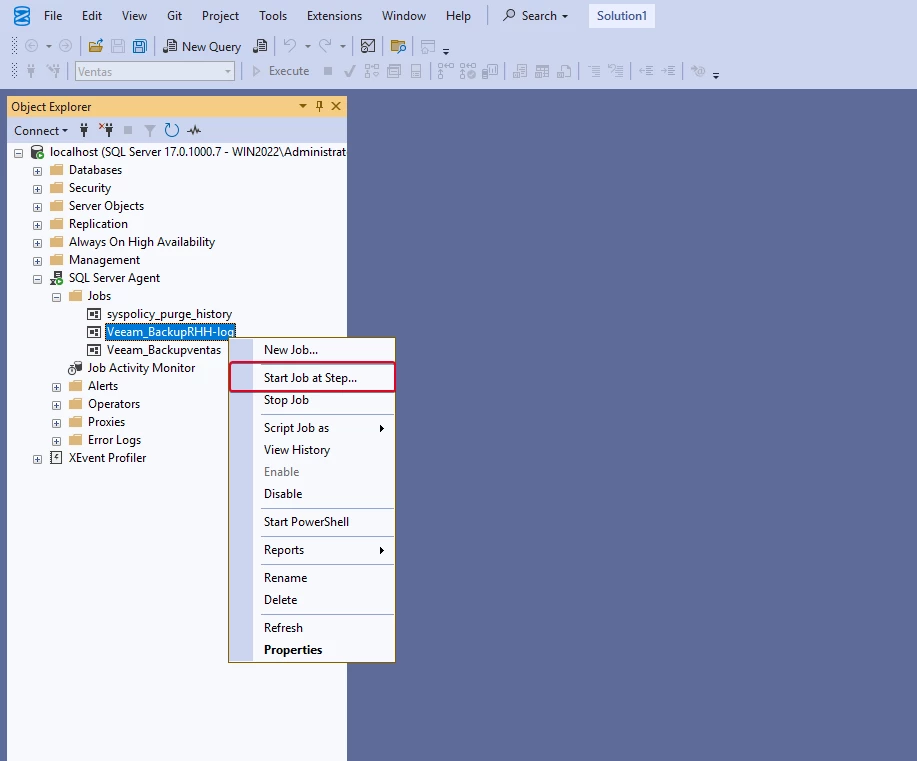Click the Parse checkmark icon

click(350, 71)
